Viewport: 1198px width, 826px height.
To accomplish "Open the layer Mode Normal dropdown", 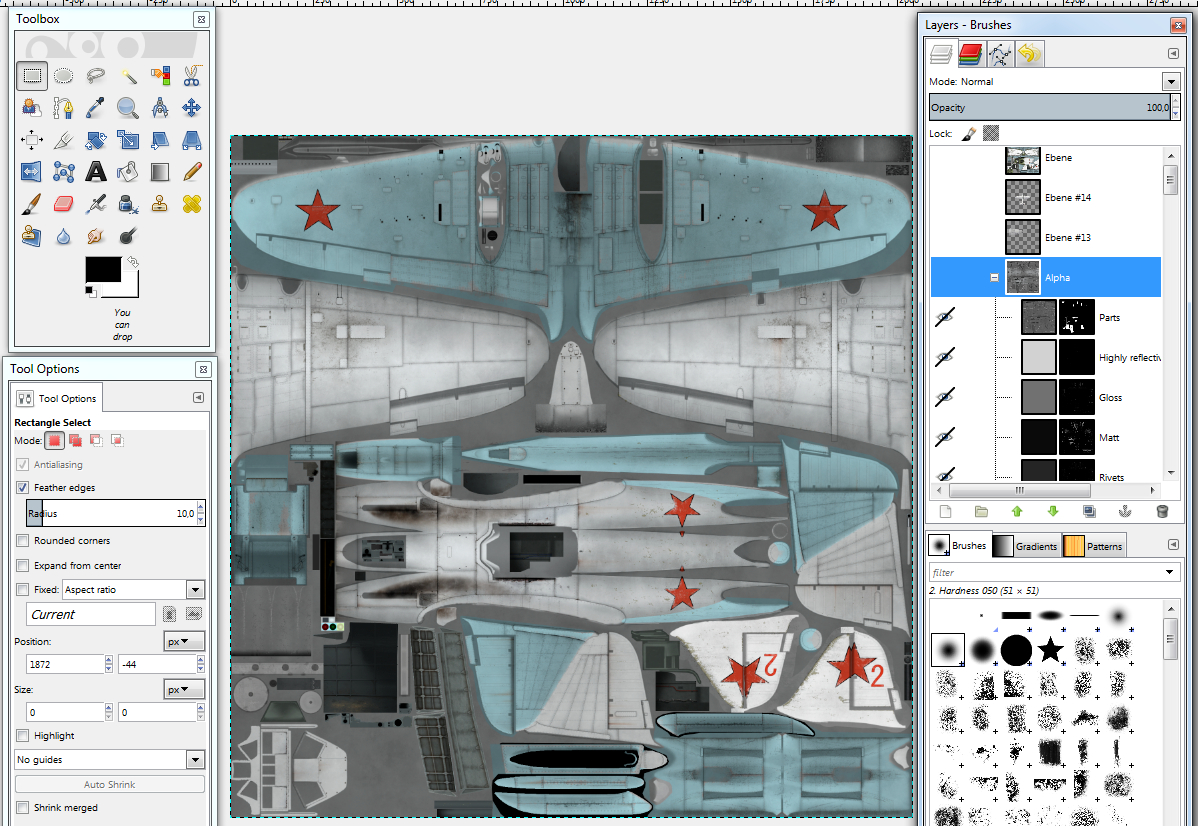I will tap(1170, 82).
